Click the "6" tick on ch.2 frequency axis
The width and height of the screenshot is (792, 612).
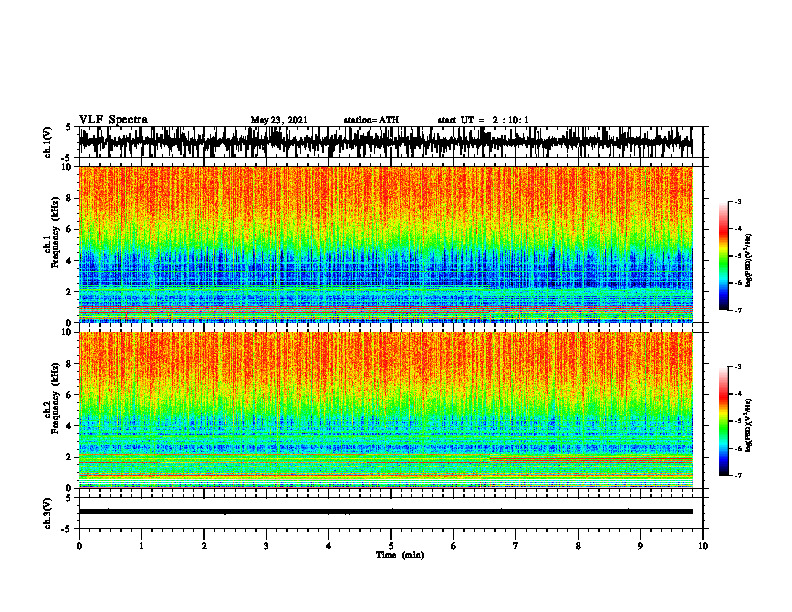70,394
